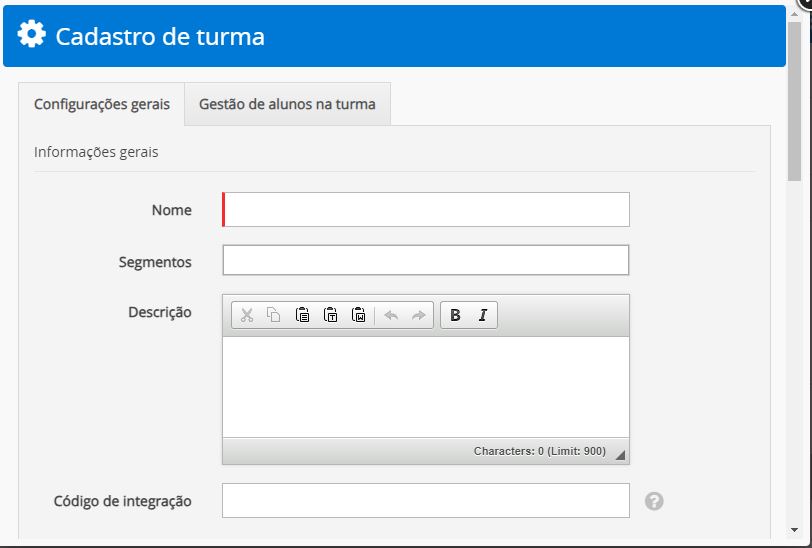
Task: Click the Paste icon in editor toolbar
Action: (302, 315)
